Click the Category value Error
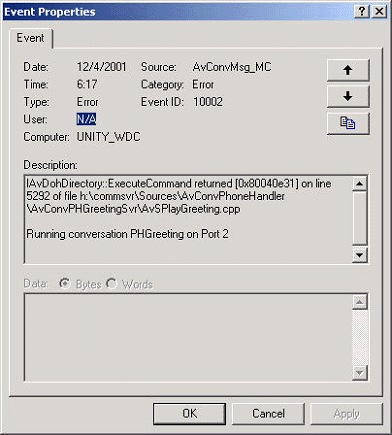This screenshot has height=435, width=392. pyautogui.click(x=203, y=84)
